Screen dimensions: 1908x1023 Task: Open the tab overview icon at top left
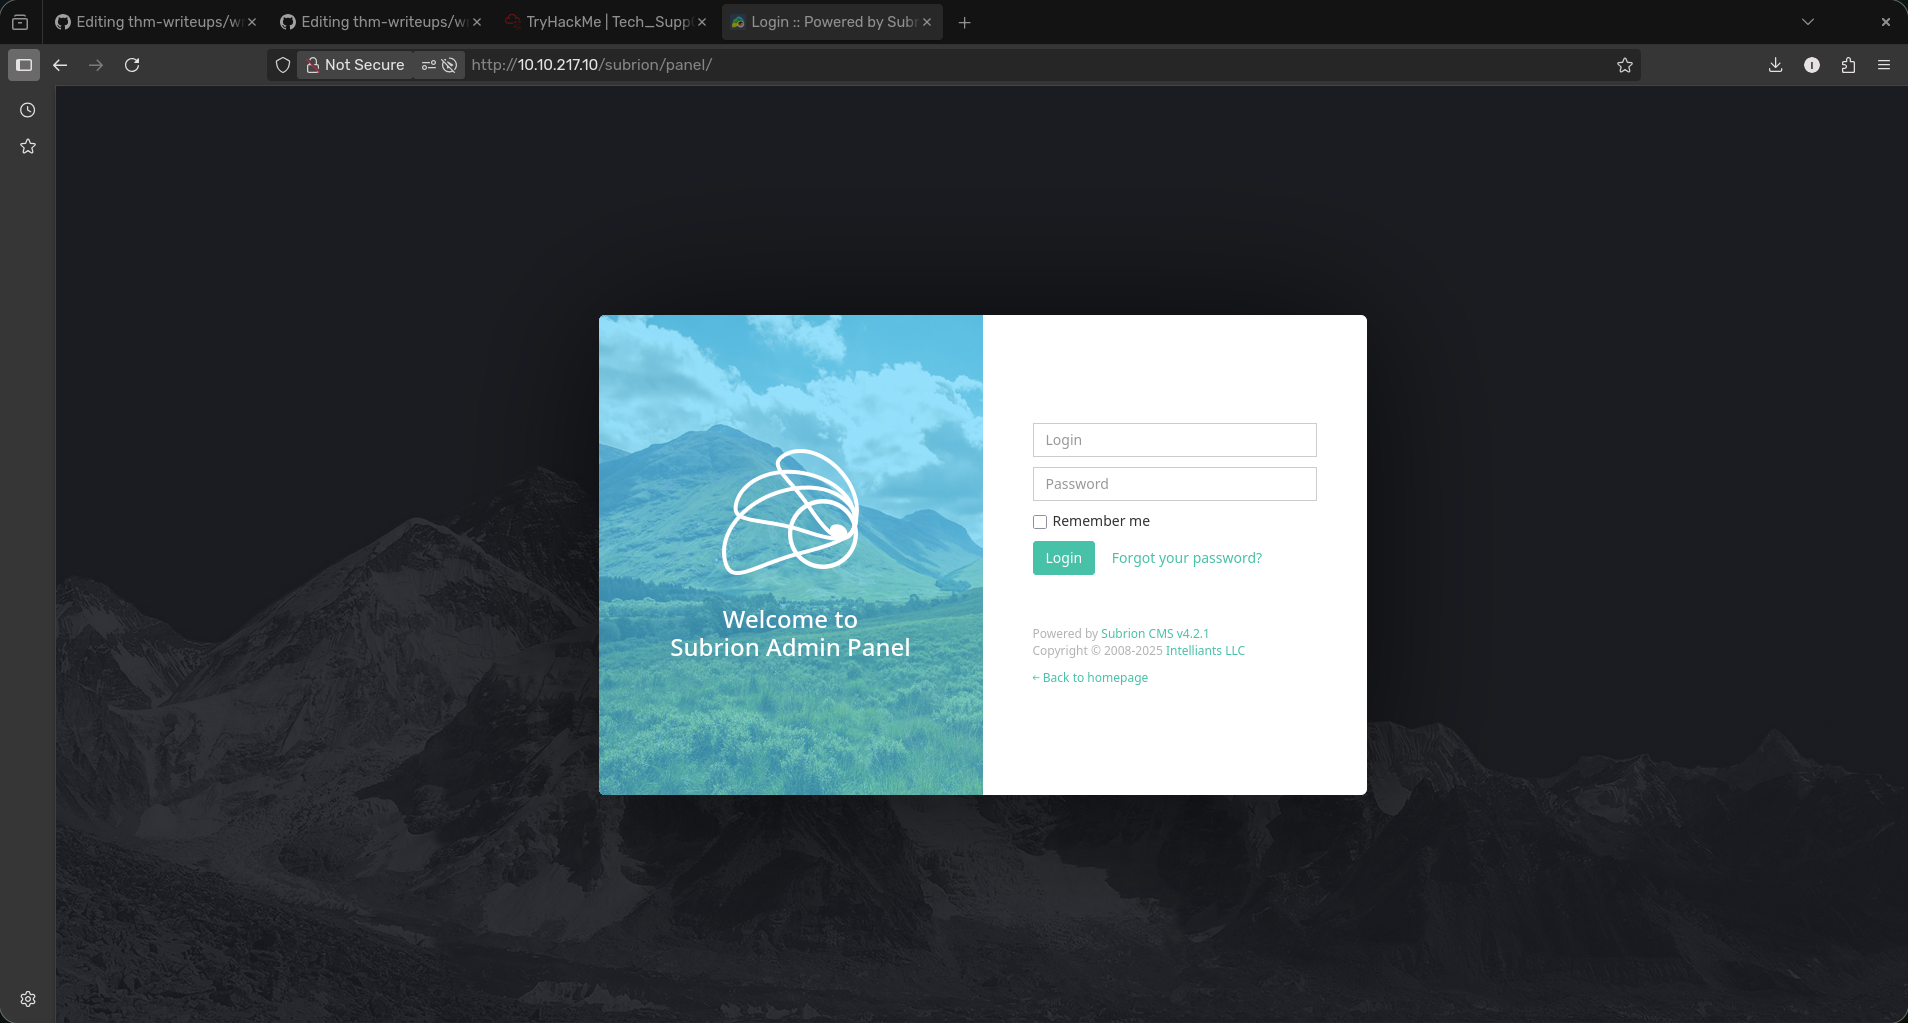[20, 22]
